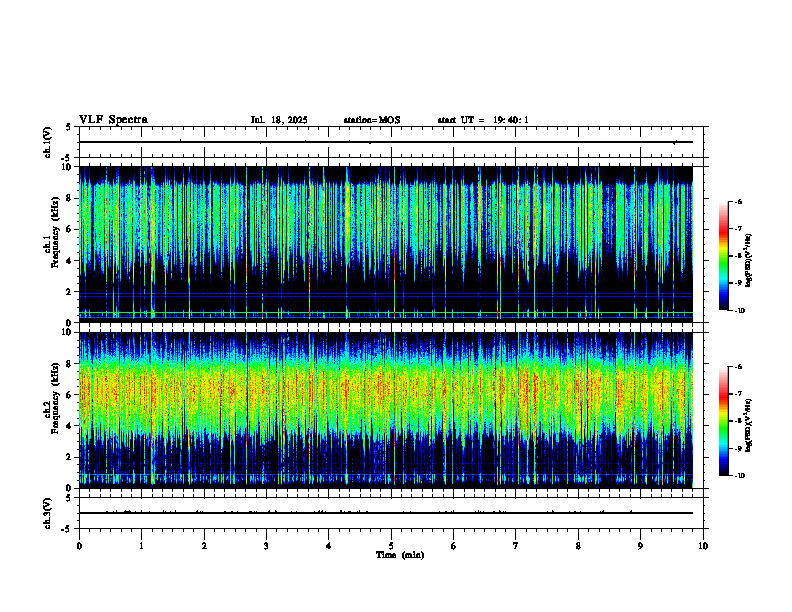
Task: Click tick label "5" on the Time axis
Action: point(391,546)
